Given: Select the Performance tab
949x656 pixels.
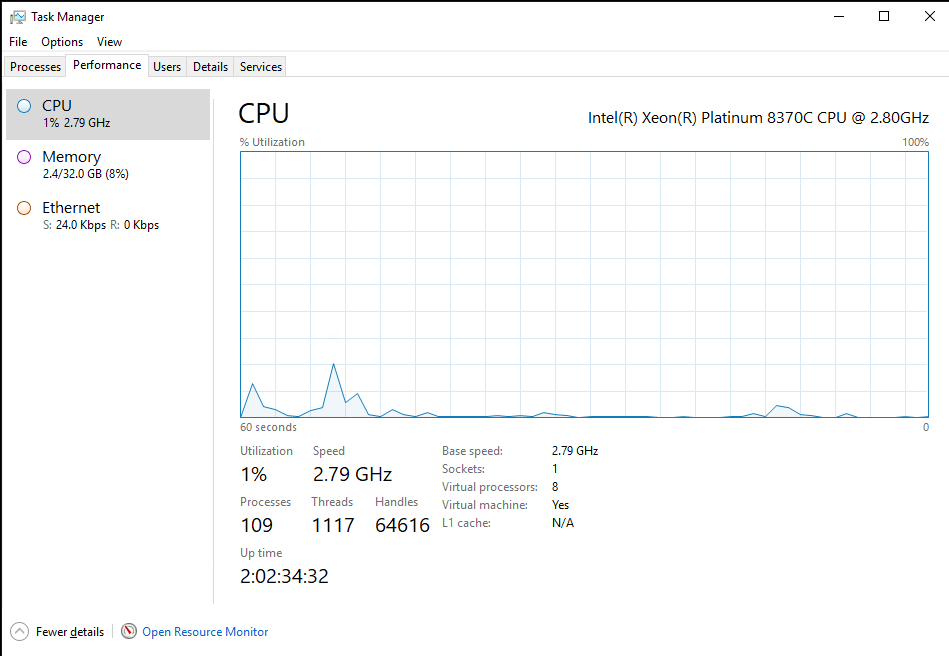Looking at the screenshot, I should (107, 65).
